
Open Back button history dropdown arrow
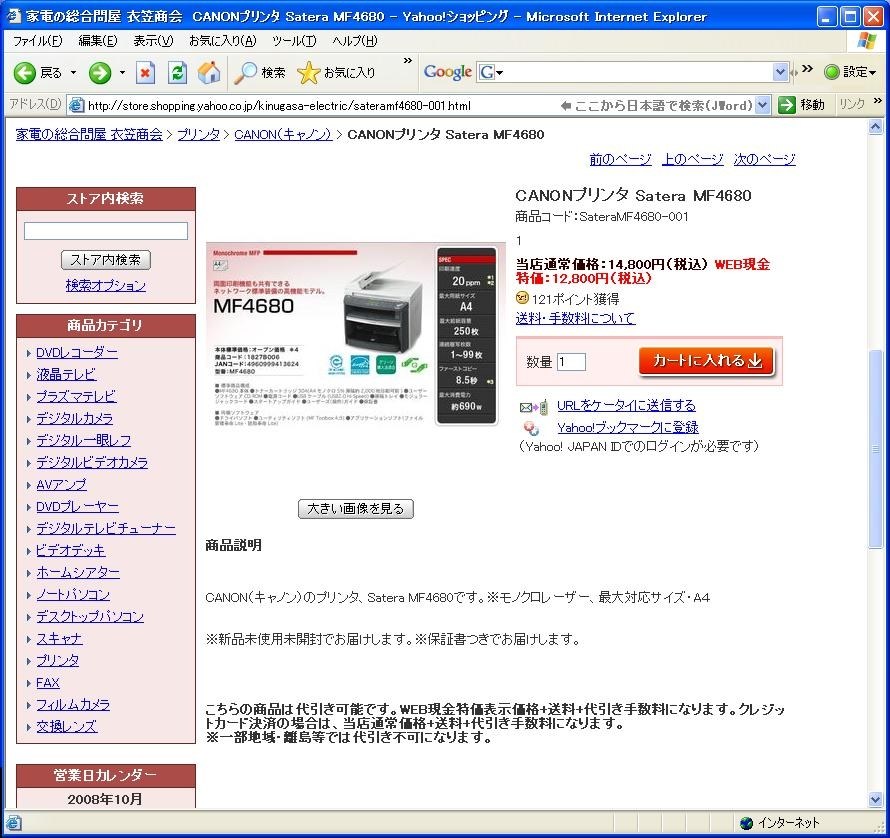pos(73,73)
